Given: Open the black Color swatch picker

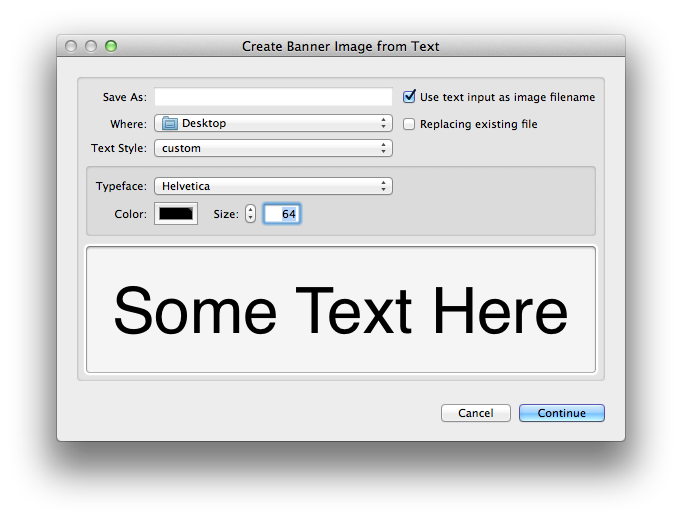Looking at the screenshot, I should 176,214.
